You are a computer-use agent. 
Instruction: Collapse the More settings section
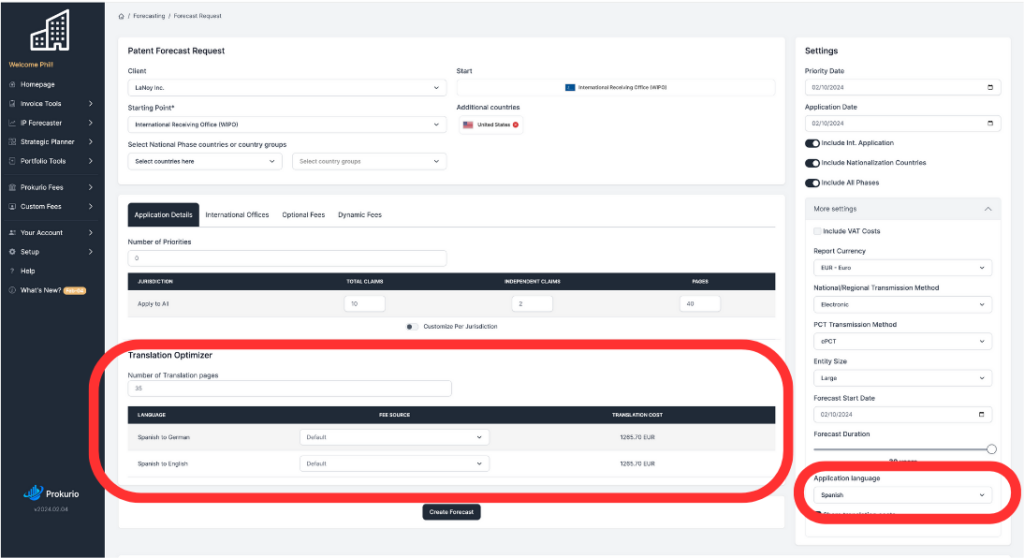click(x=987, y=209)
